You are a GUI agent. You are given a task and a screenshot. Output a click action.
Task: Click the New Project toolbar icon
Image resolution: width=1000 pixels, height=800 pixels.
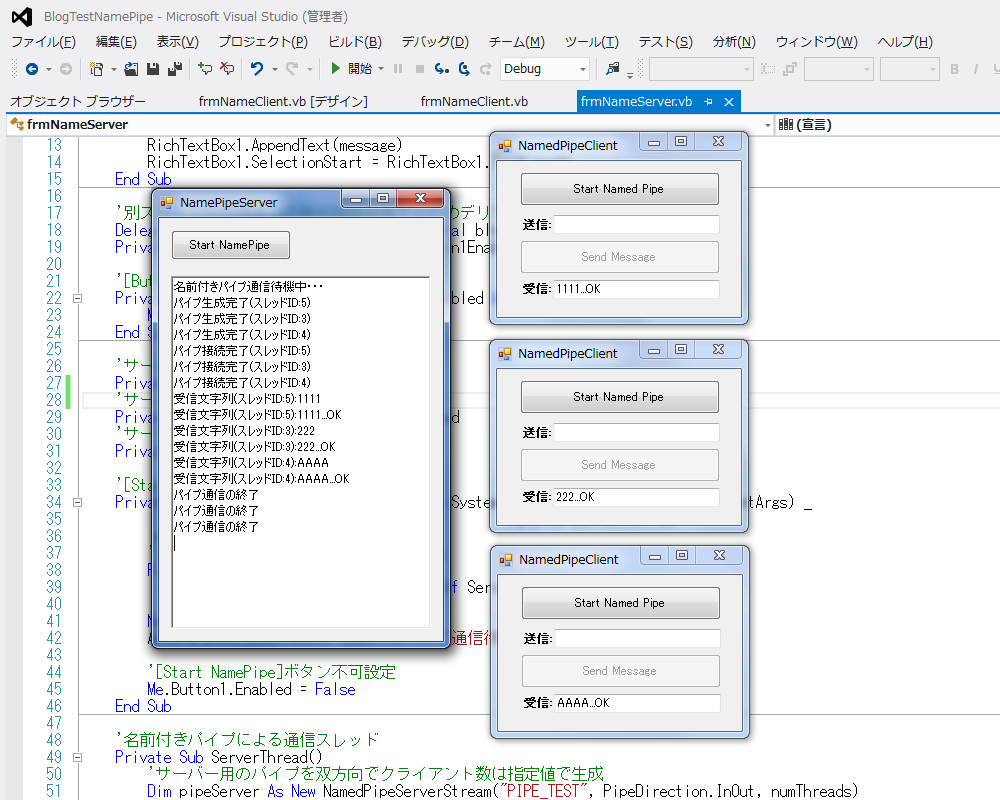click(96, 69)
